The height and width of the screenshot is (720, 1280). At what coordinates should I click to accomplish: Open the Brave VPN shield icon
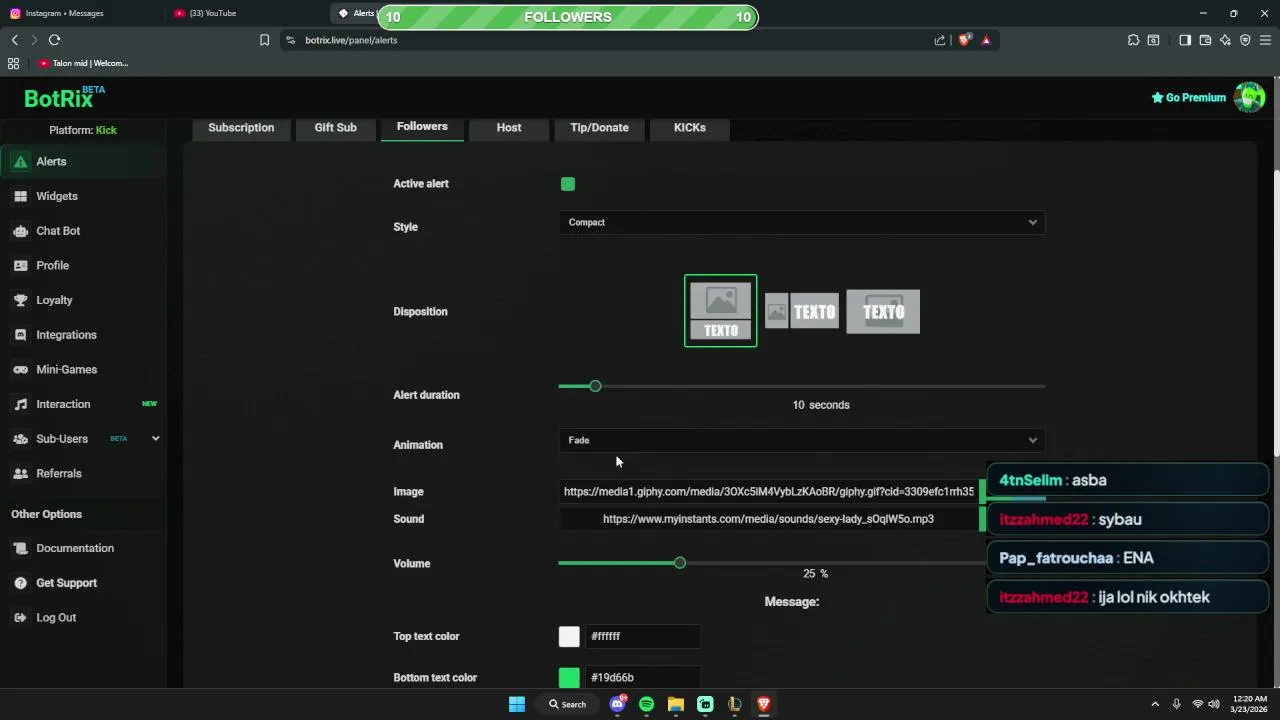[x=1245, y=40]
